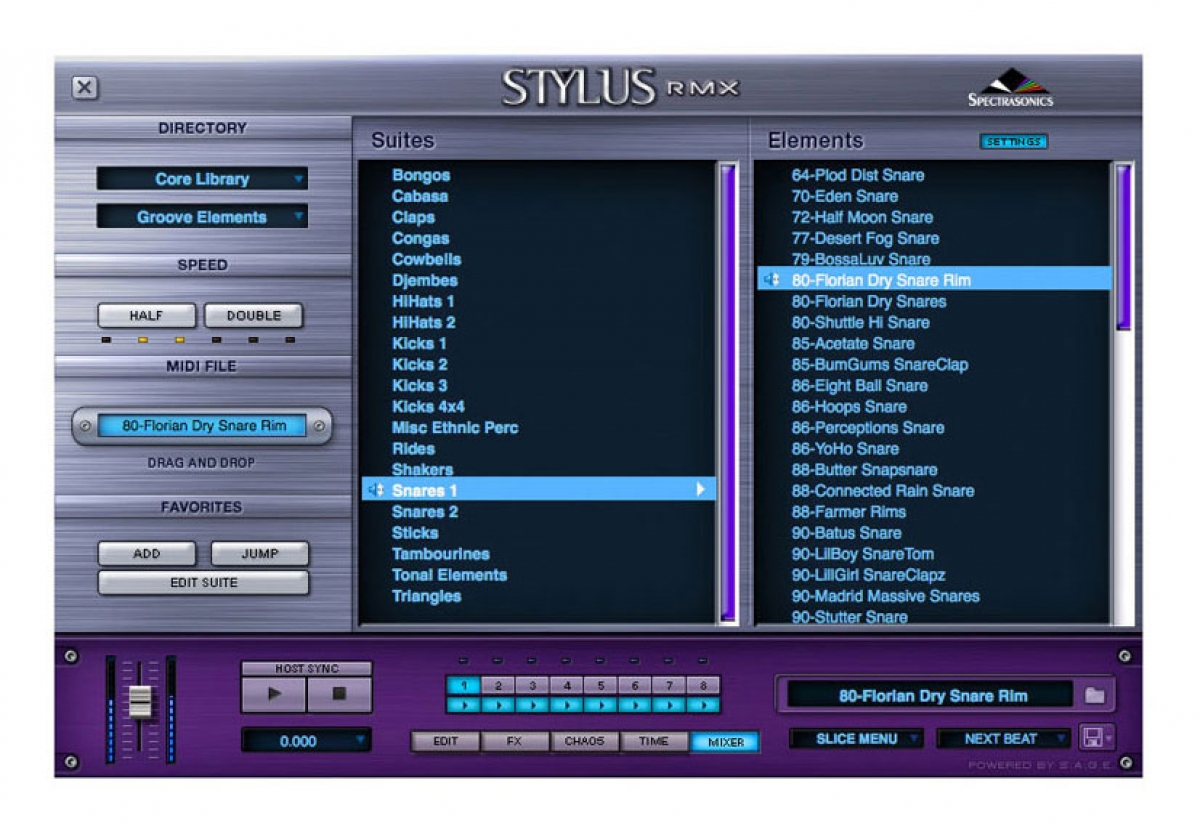The image size is (1200, 831).
Task: Select 85-Acetate Snare element
Action: point(853,344)
